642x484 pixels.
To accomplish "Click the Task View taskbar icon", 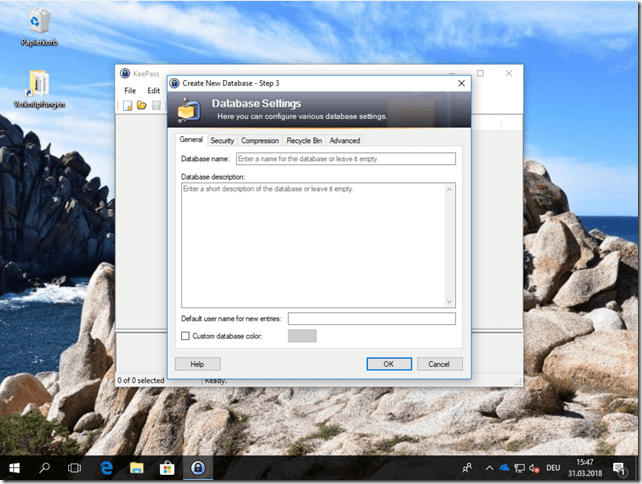I will 74,467.
